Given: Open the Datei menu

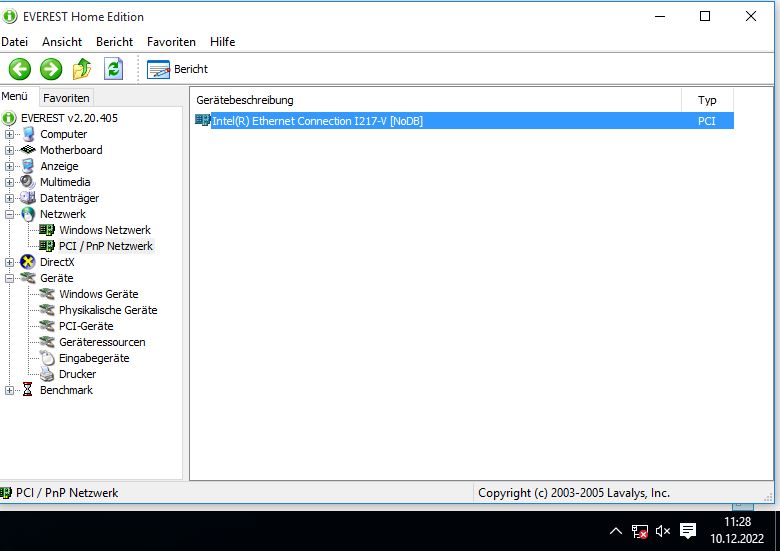Looking at the screenshot, I should [15, 42].
